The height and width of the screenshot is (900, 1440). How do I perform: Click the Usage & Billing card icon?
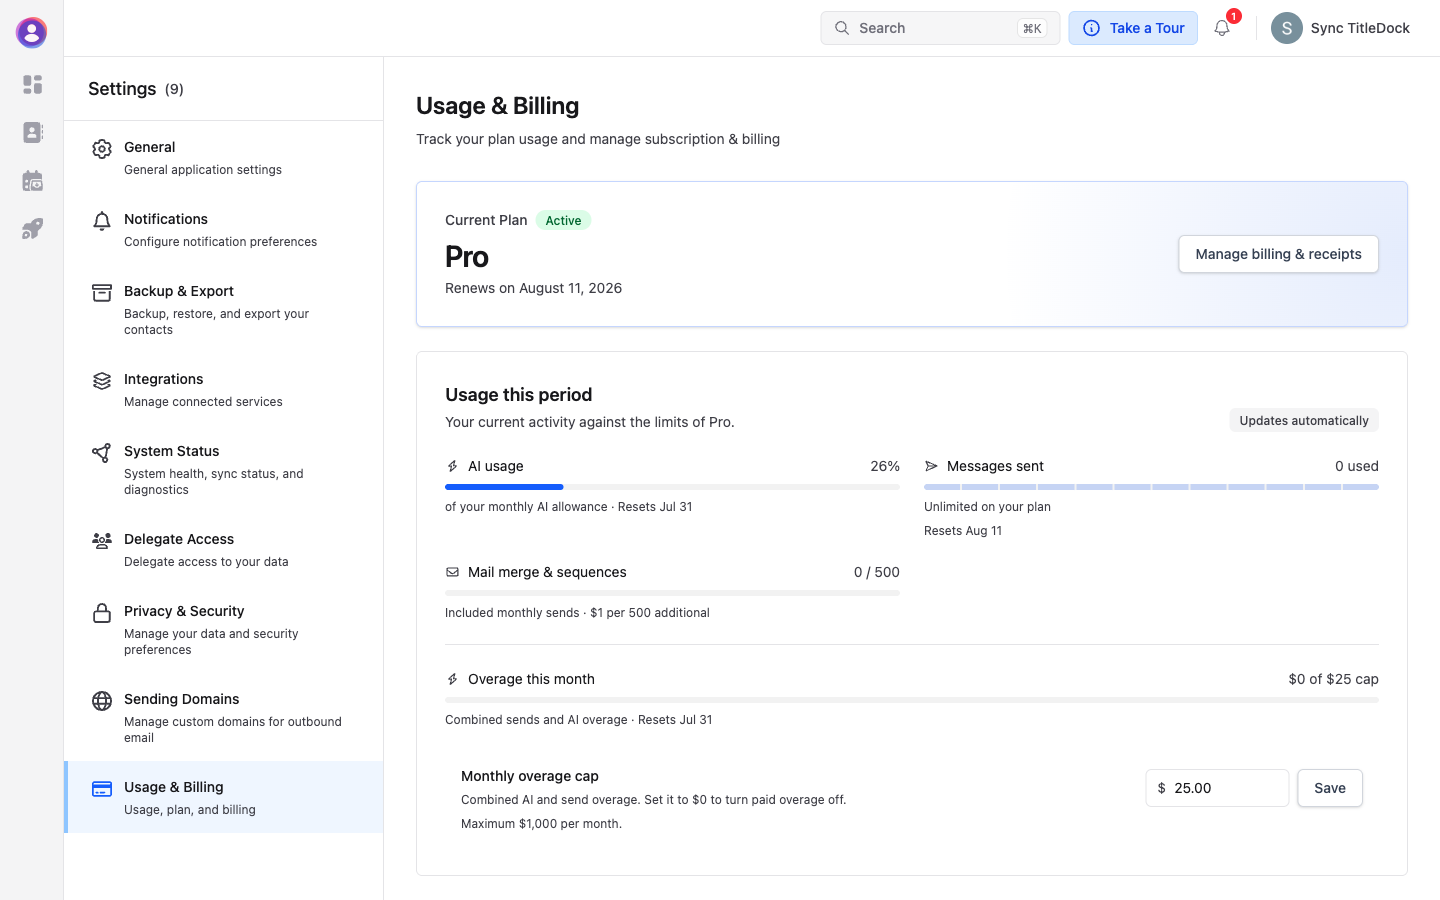pyautogui.click(x=102, y=789)
